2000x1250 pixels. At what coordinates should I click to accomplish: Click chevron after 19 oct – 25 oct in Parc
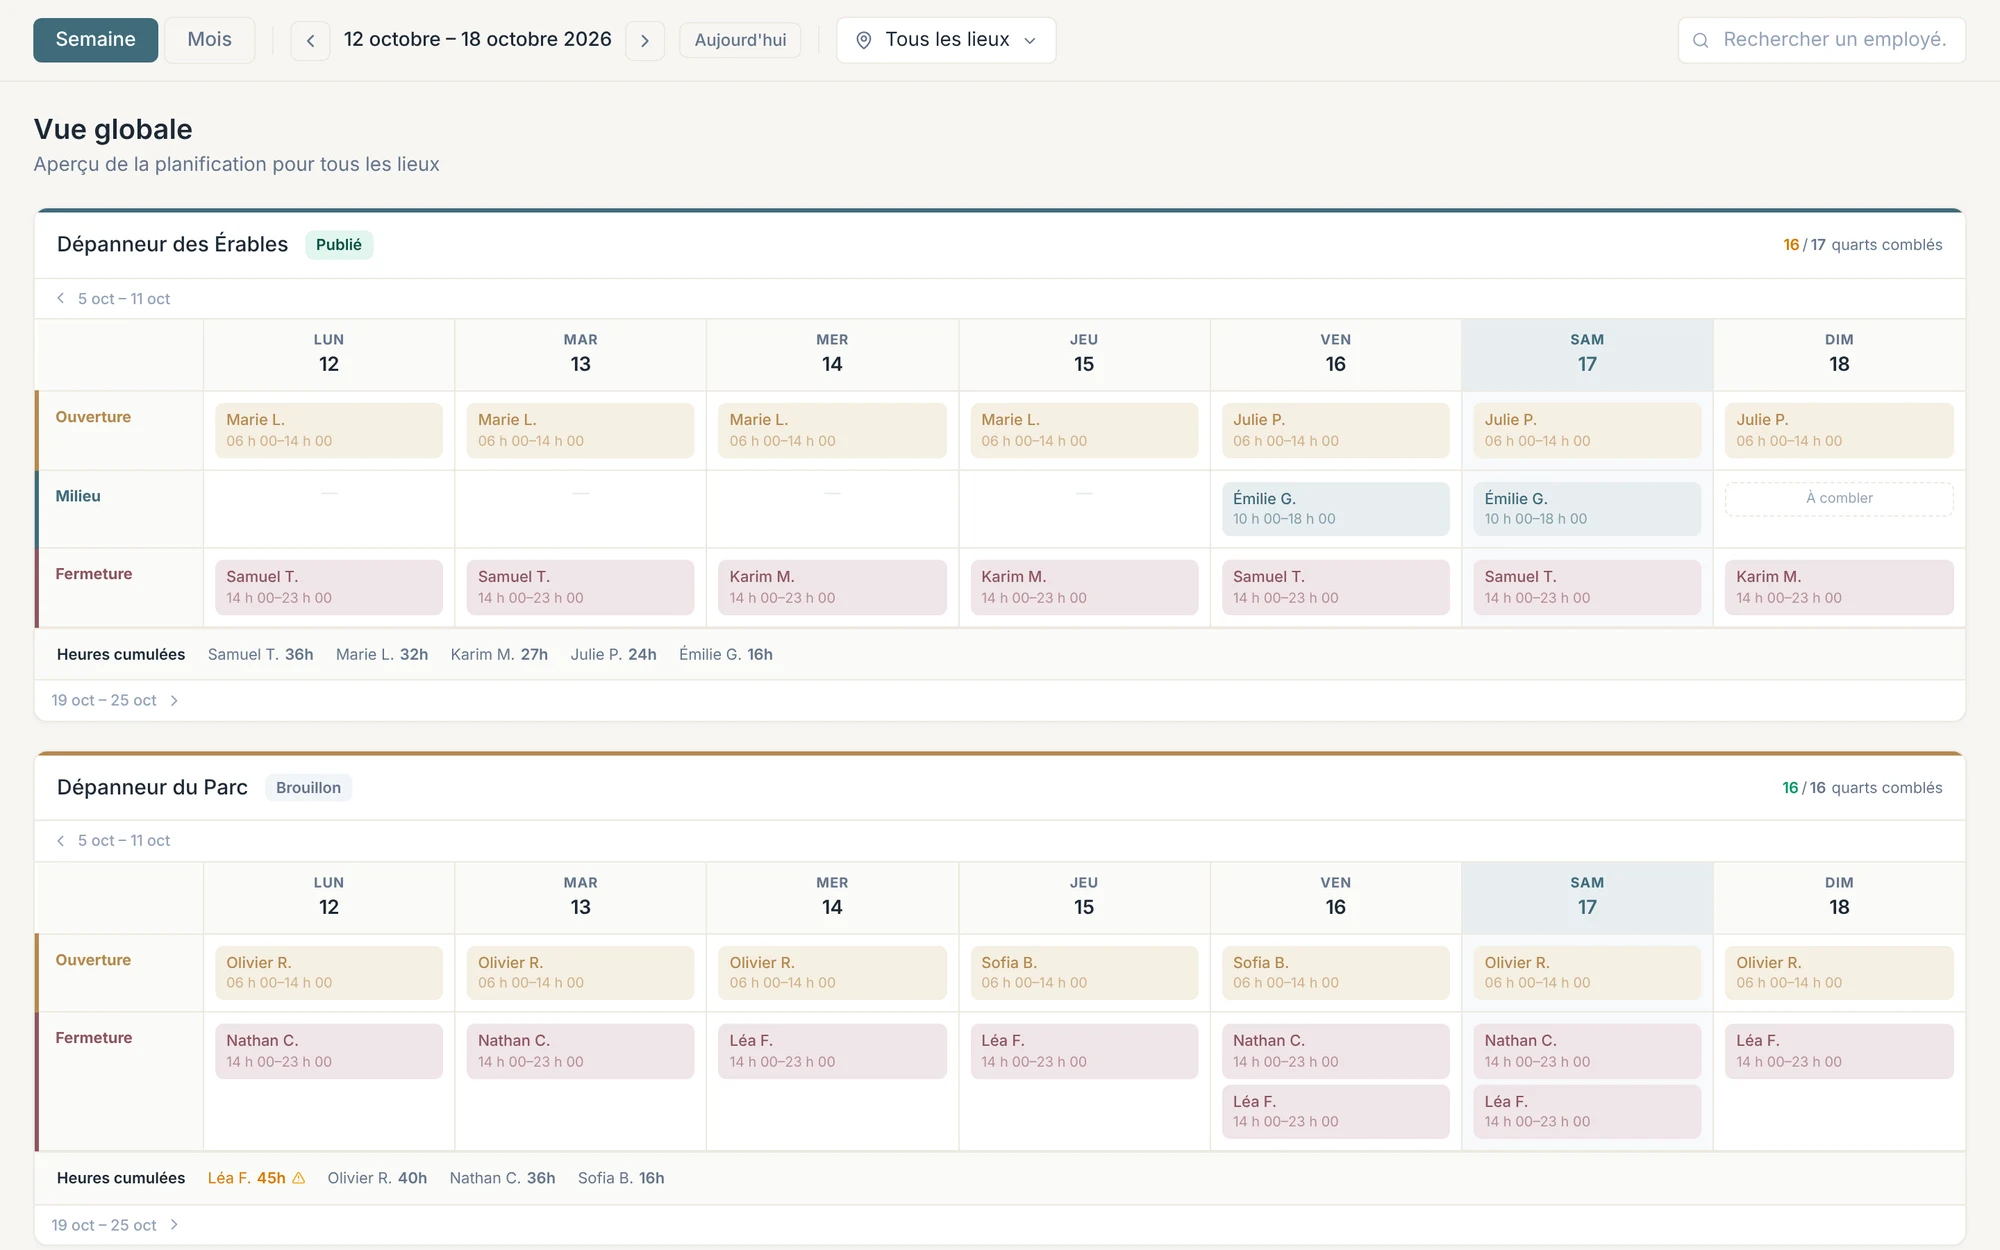[x=174, y=1224]
